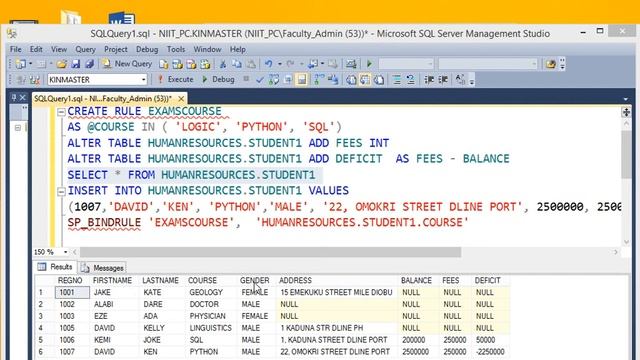The width and height of the screenshot is (640, 360).
Task: Click the horizontal scrollbar of the editor
Action: (270, 252)
